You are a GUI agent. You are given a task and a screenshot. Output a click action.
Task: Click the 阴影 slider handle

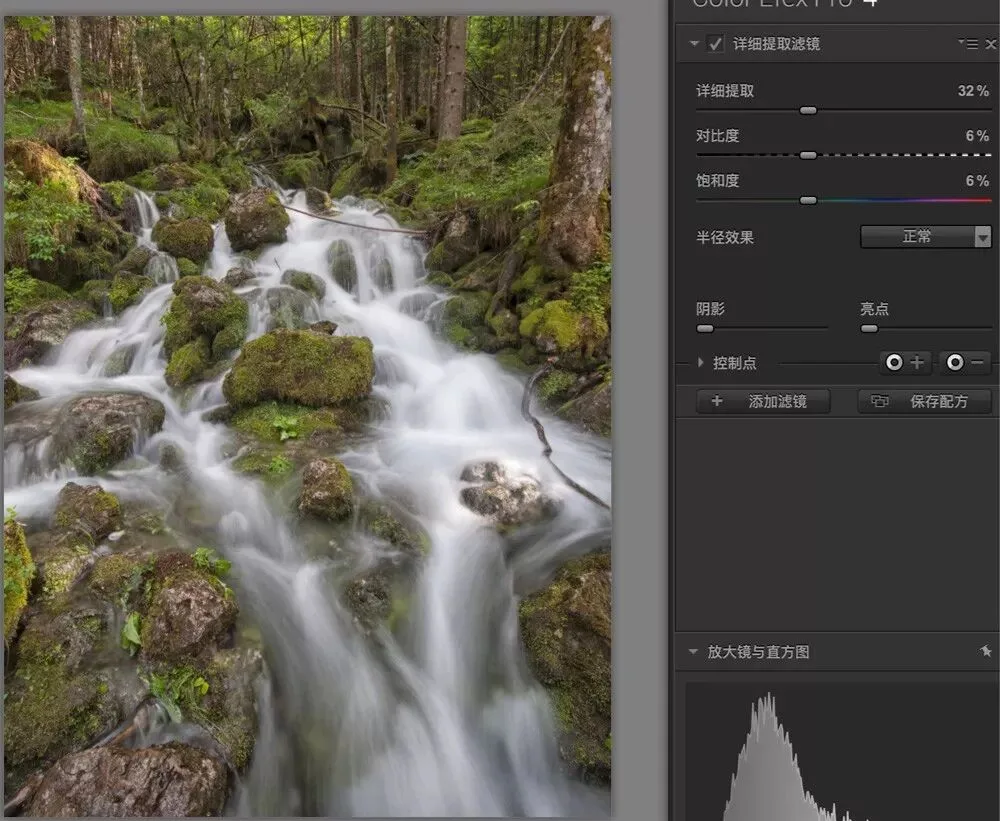coord(705,329)
